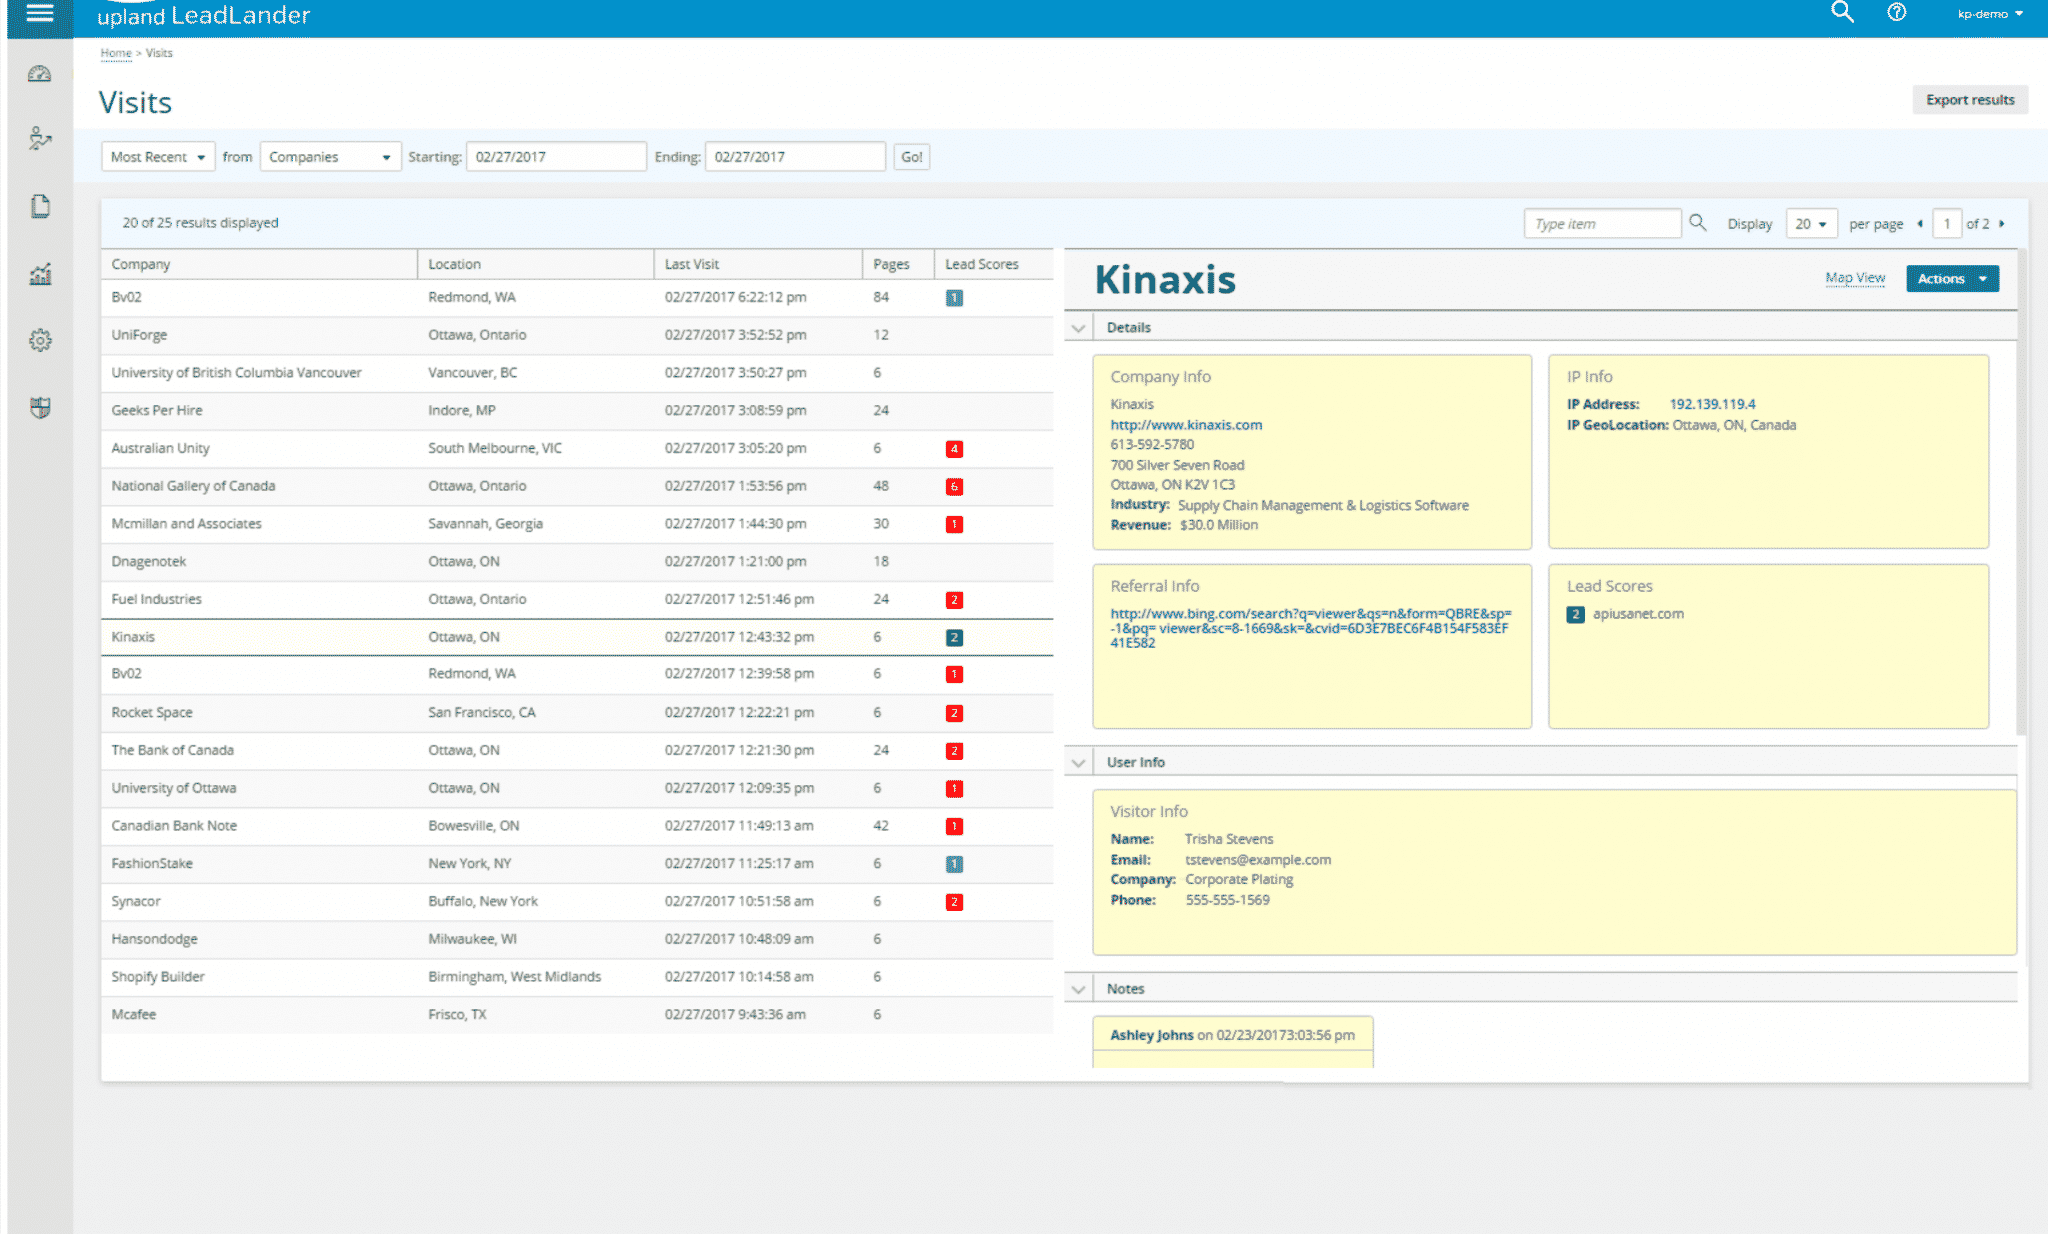Click The Bank of Canada score badge
2048x1234 pixels.
tap(954, 751)
